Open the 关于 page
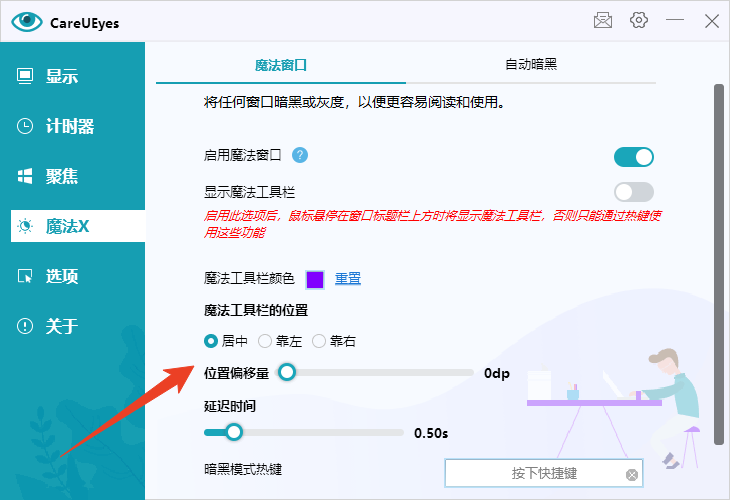This screenshot has height=500, width=730. click(x=62, y=326)
